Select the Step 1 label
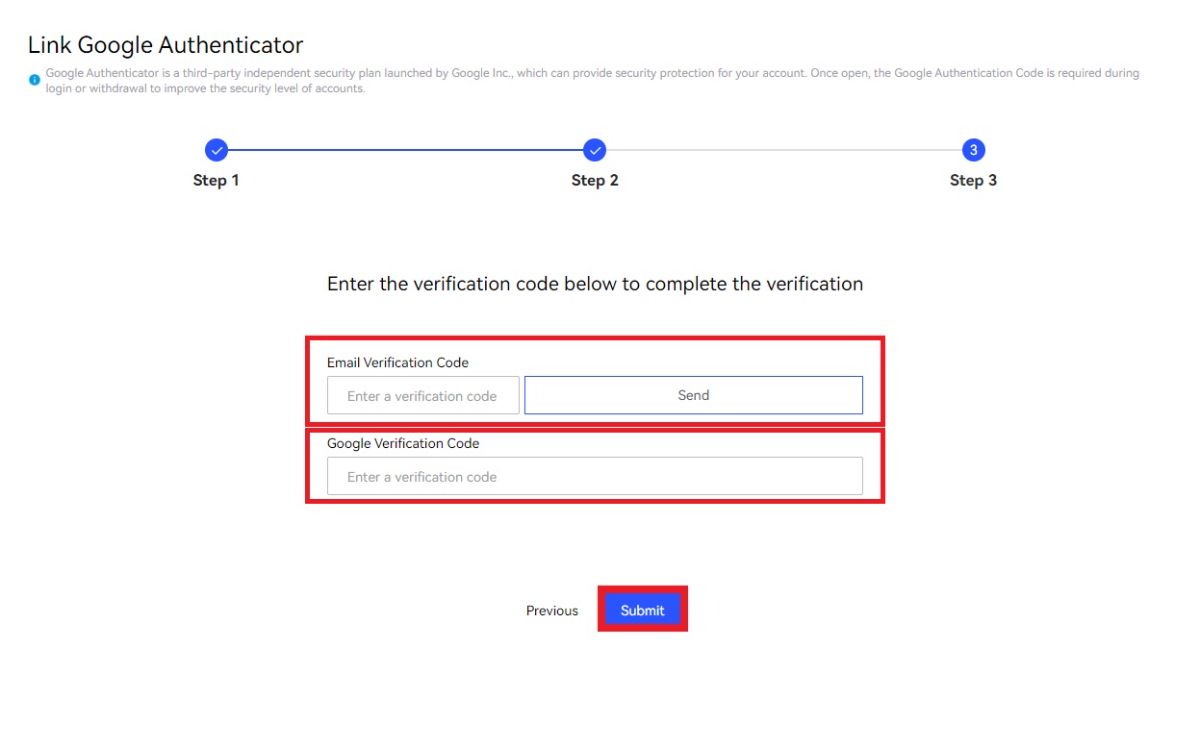 click(216, 181)
